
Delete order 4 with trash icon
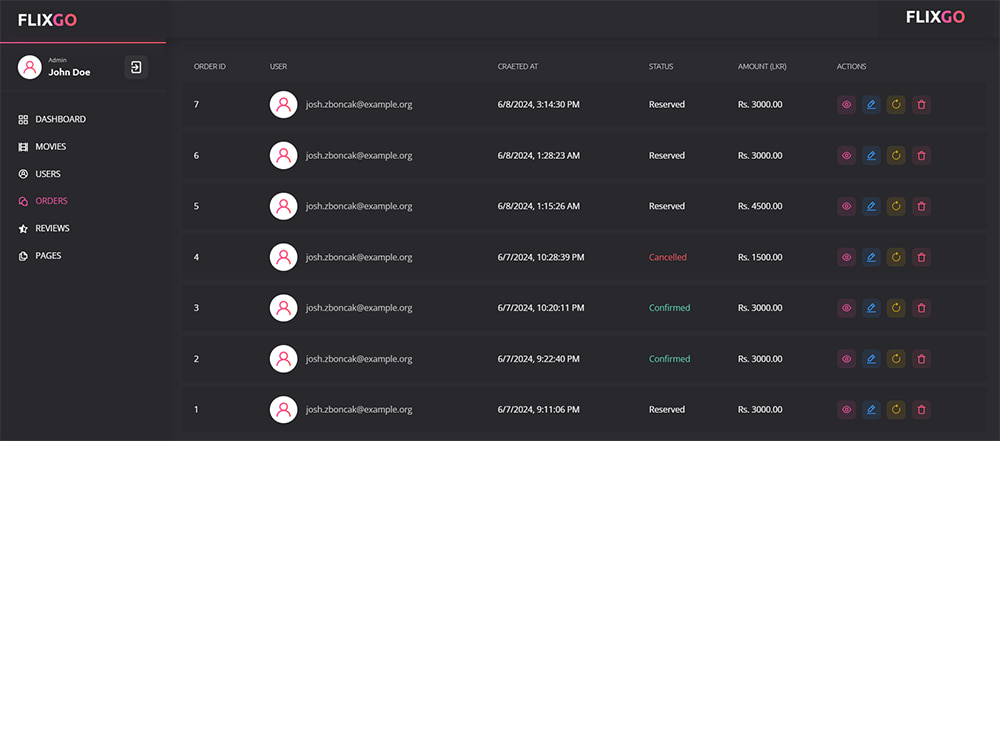click(x=921, y=257)
